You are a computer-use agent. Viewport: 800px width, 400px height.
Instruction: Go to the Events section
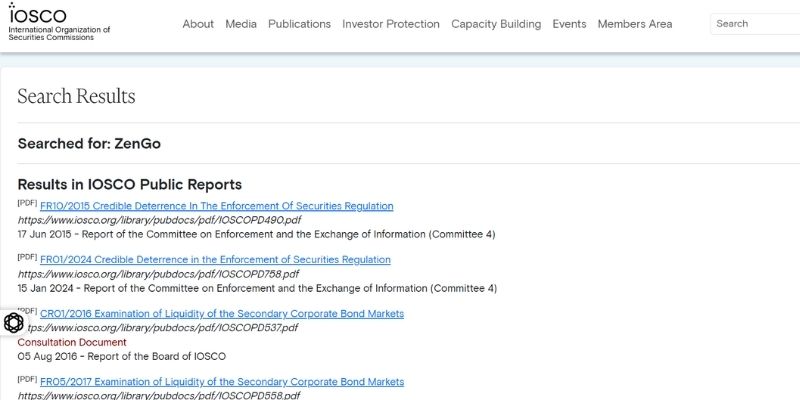(569, 24)
